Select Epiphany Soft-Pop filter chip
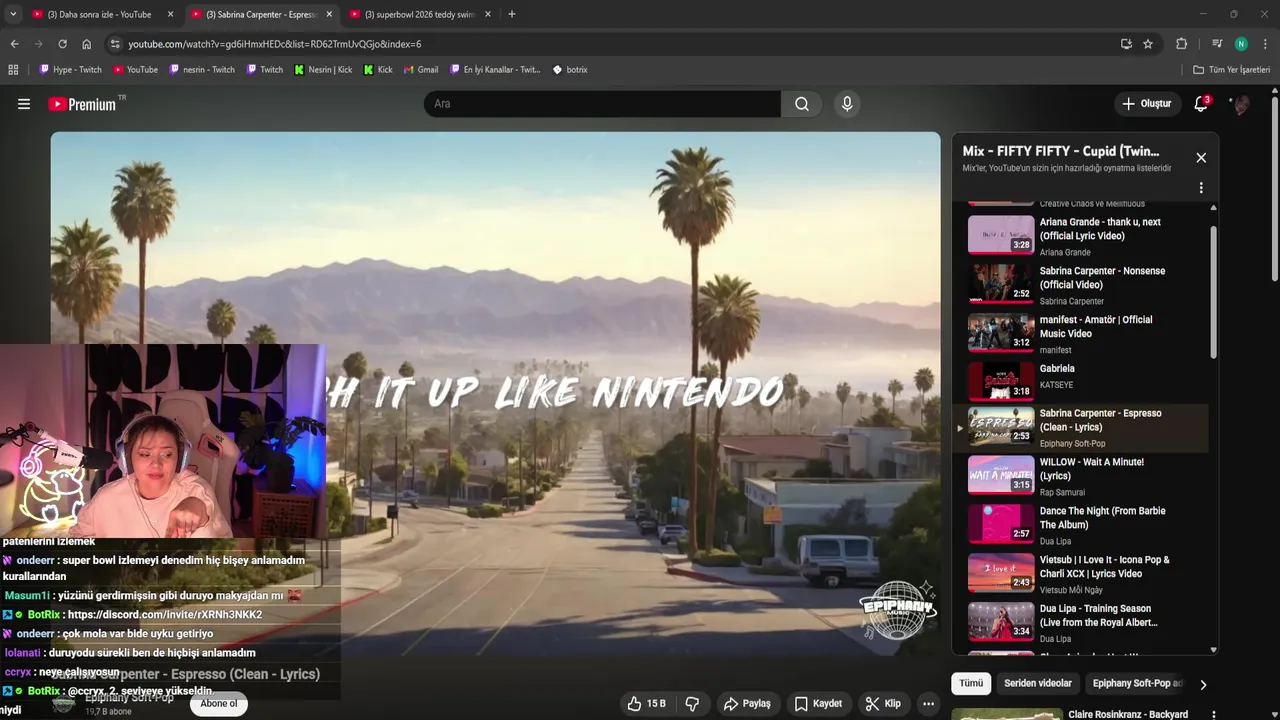Viewport: 1280px width, 720px height. (1134, 683)
